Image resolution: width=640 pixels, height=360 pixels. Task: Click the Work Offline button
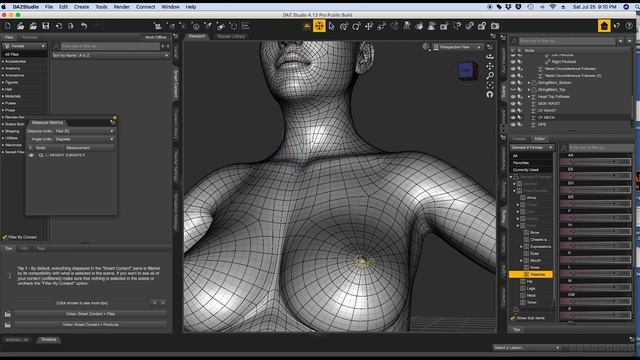click(x=156, y=37)
